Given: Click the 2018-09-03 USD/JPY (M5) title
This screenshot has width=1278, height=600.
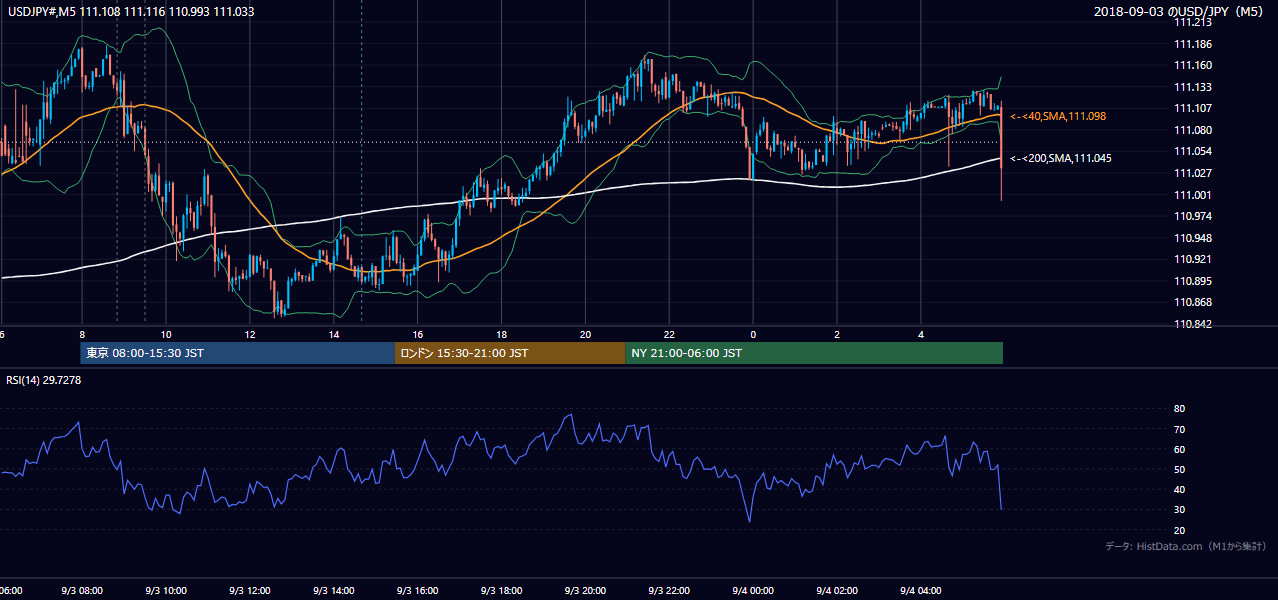Looking at the screenshot, I should point(1181,11).
